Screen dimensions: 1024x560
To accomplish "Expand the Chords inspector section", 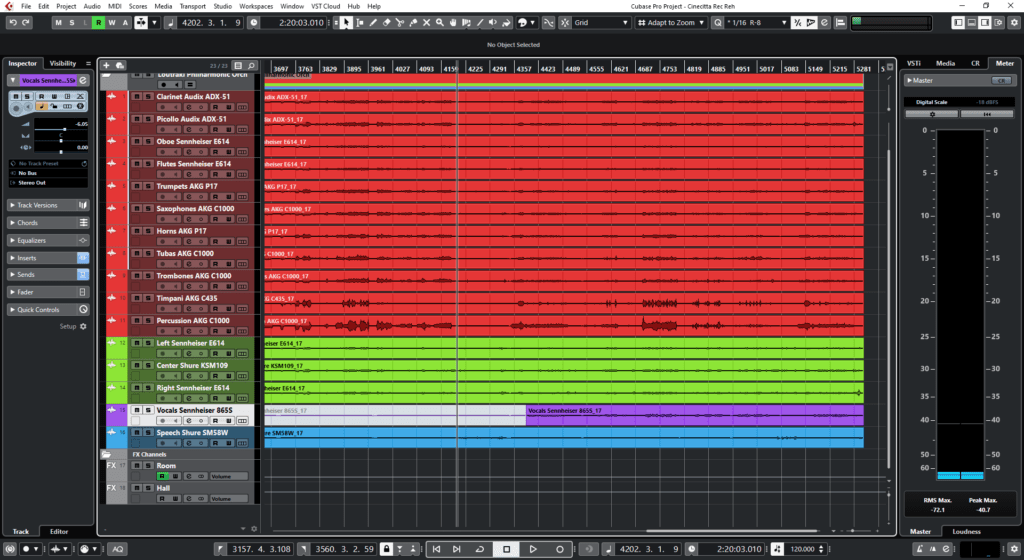I will point(47,223).
